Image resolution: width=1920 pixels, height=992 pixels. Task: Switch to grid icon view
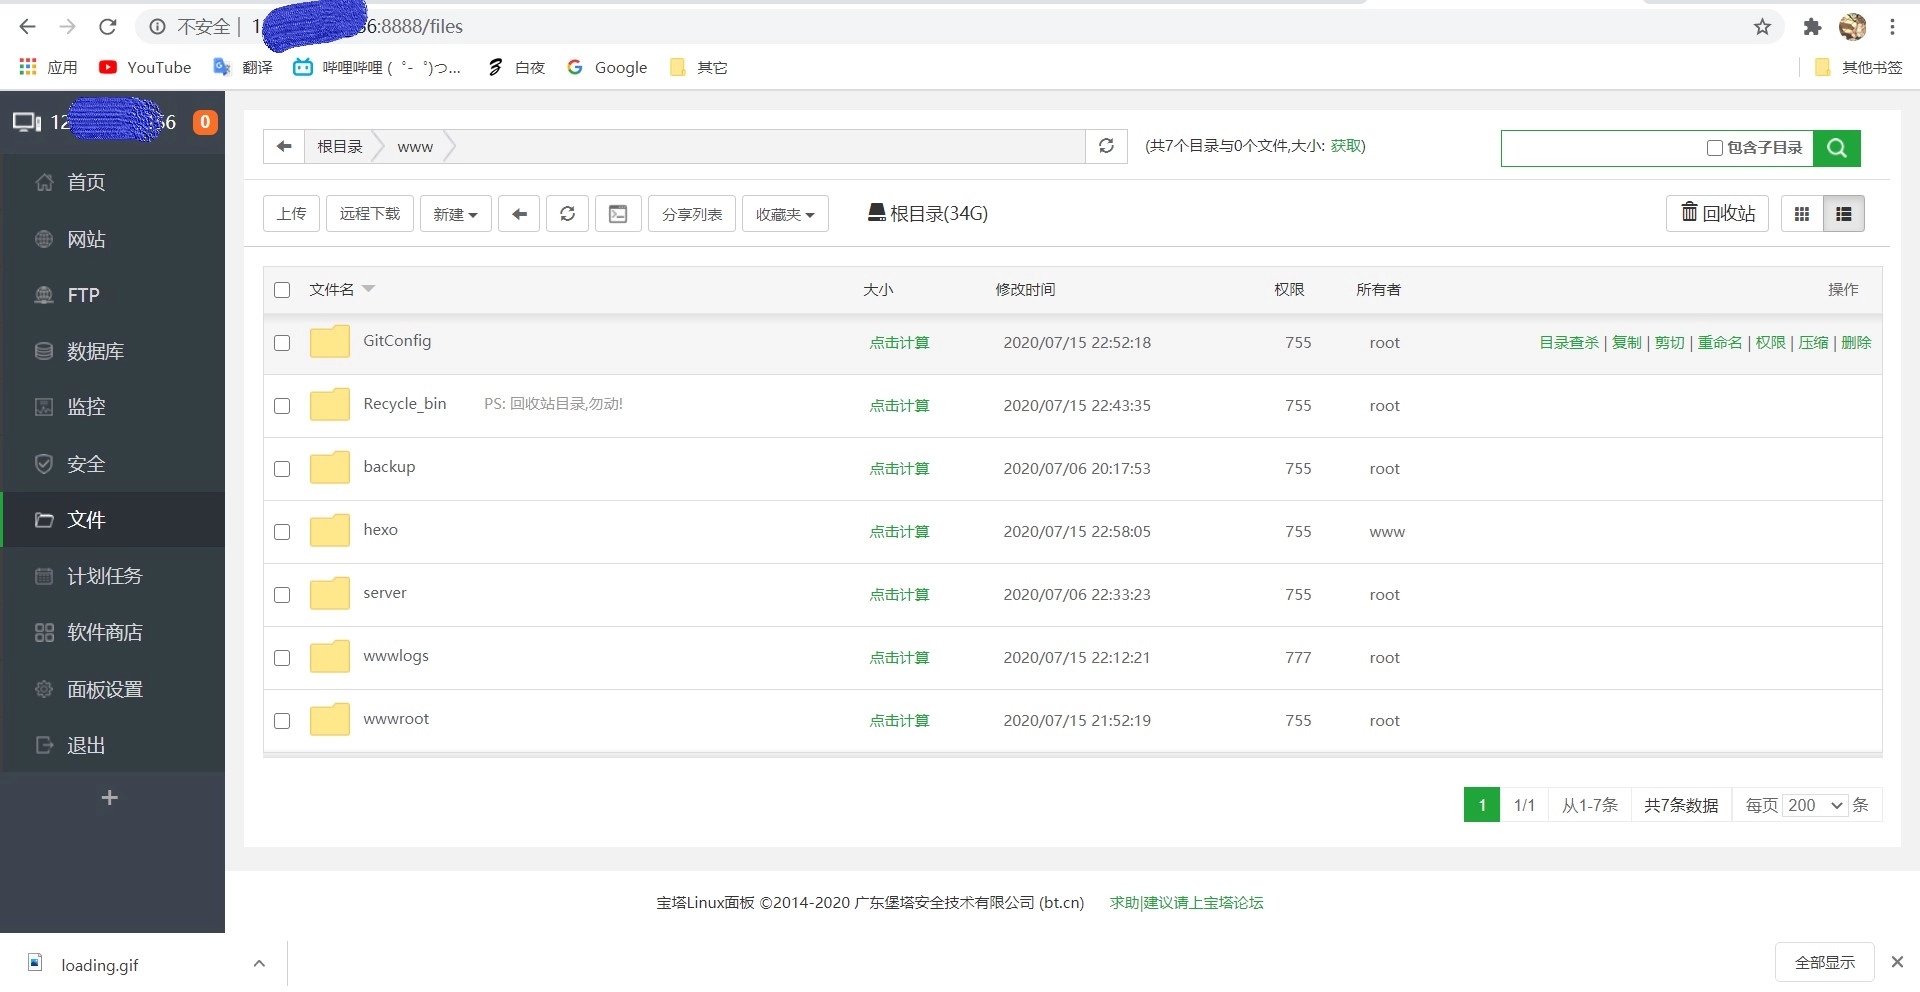pyautogui.click(x=1802, y=213)
